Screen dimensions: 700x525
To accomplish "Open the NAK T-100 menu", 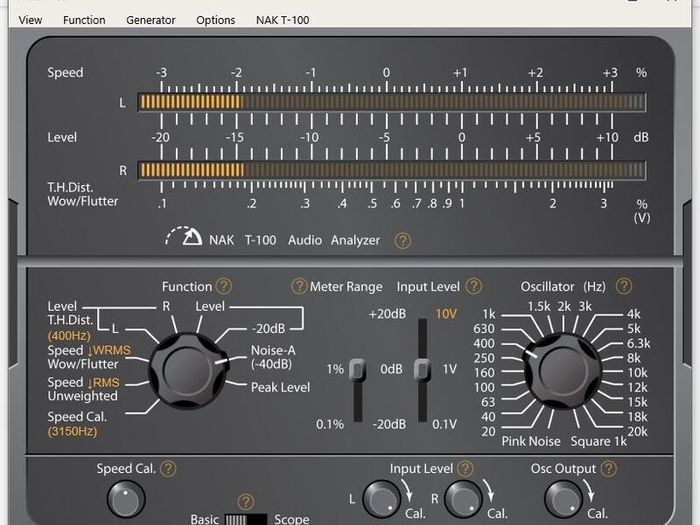I will 283,20.
